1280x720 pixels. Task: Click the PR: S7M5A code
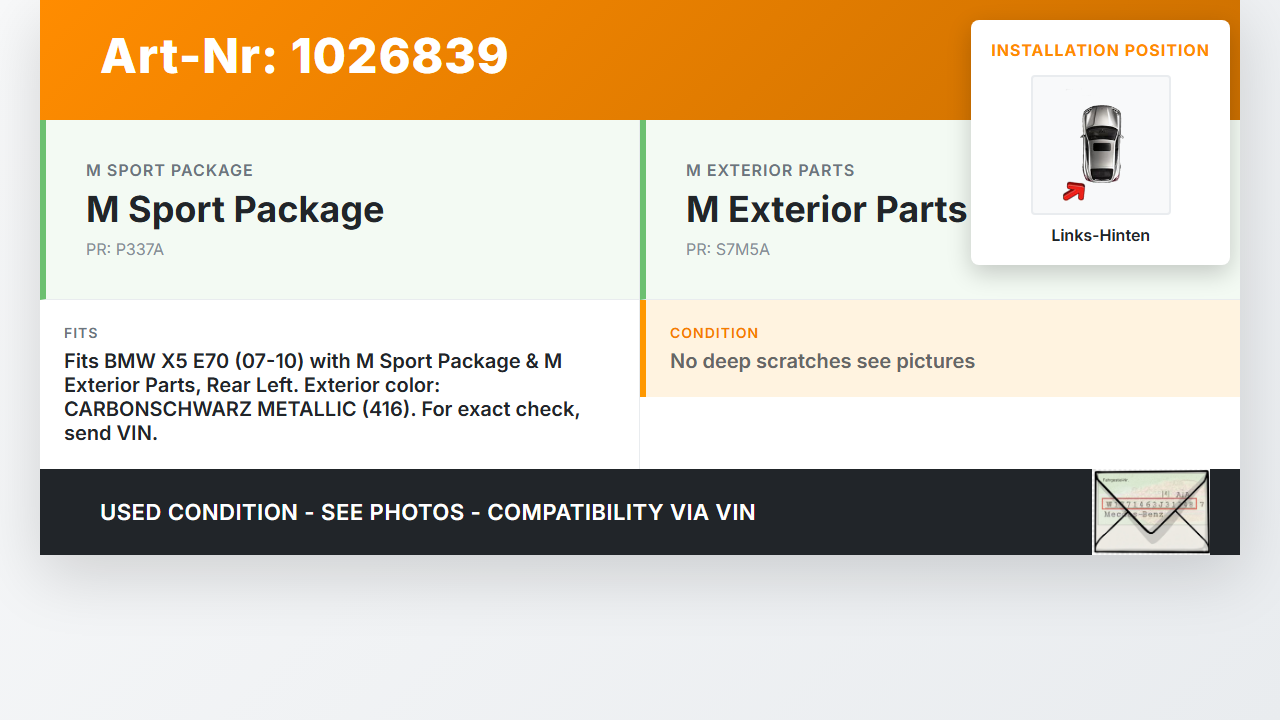(x=728, y=250)
